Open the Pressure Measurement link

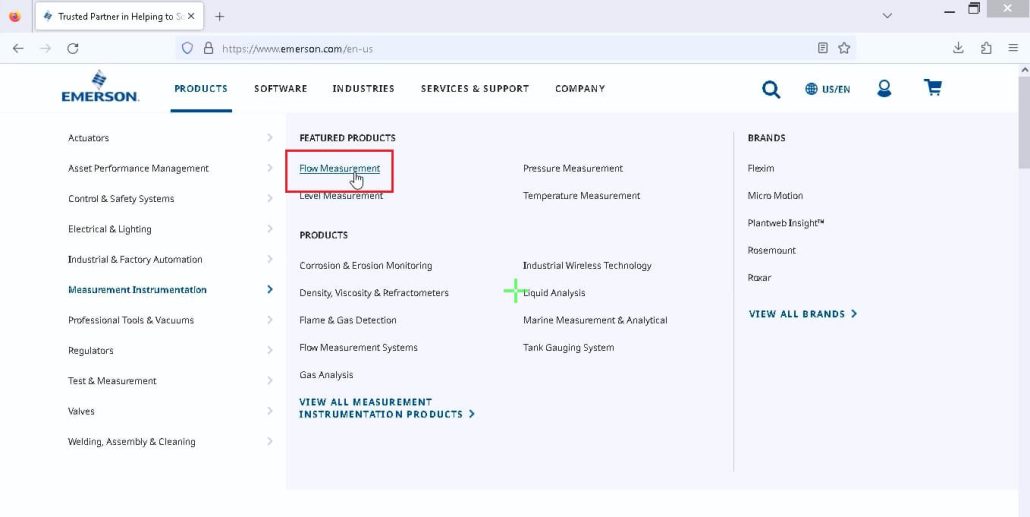click(x=573, y=168)
